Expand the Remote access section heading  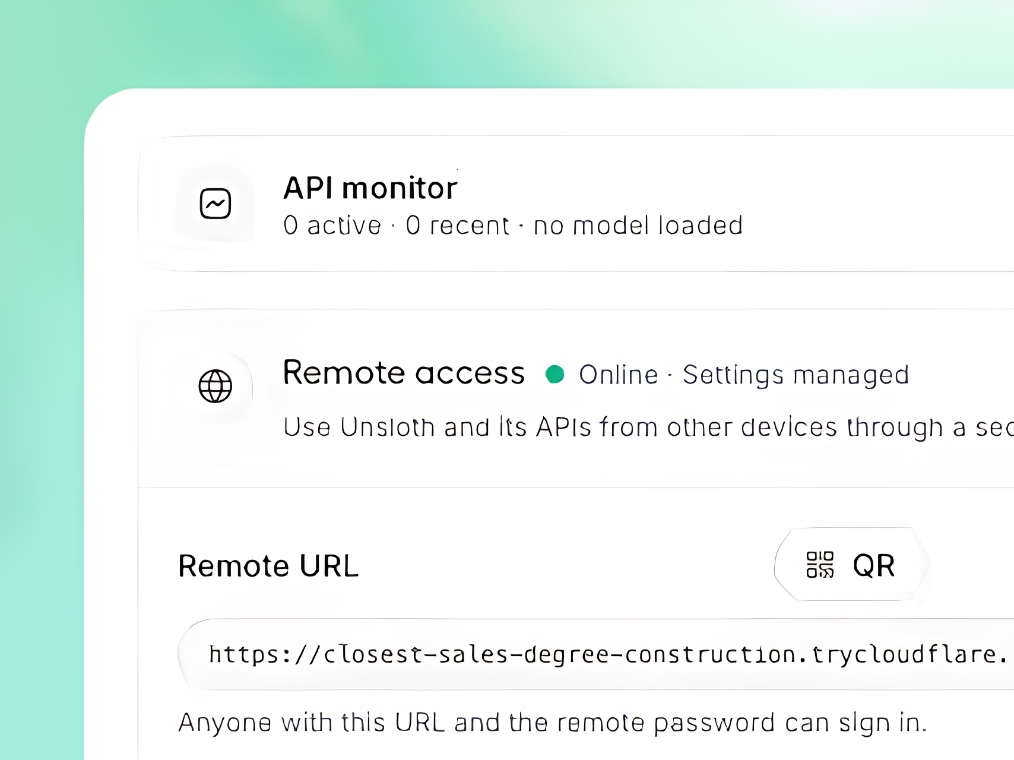point(404,373)
